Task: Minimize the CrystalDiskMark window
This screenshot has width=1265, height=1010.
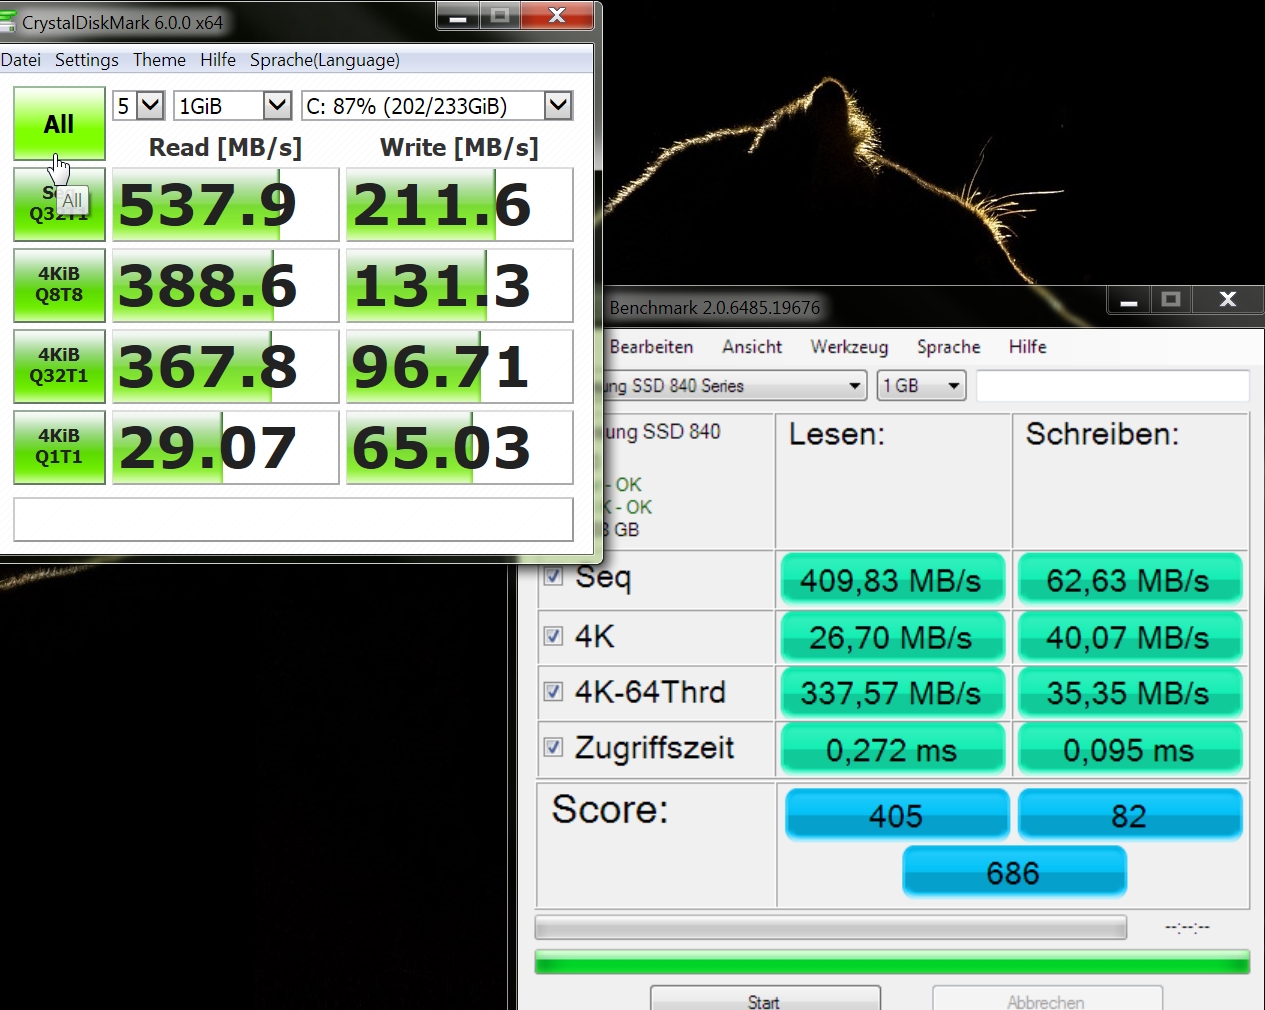Action: click(458, 16)
